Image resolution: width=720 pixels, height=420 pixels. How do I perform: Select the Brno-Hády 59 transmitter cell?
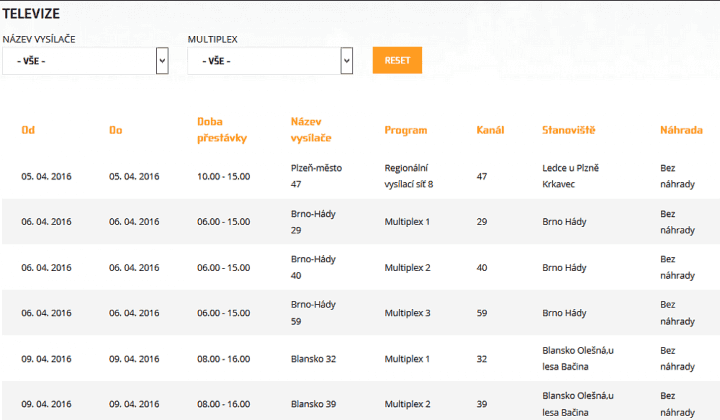click(313, 313)
